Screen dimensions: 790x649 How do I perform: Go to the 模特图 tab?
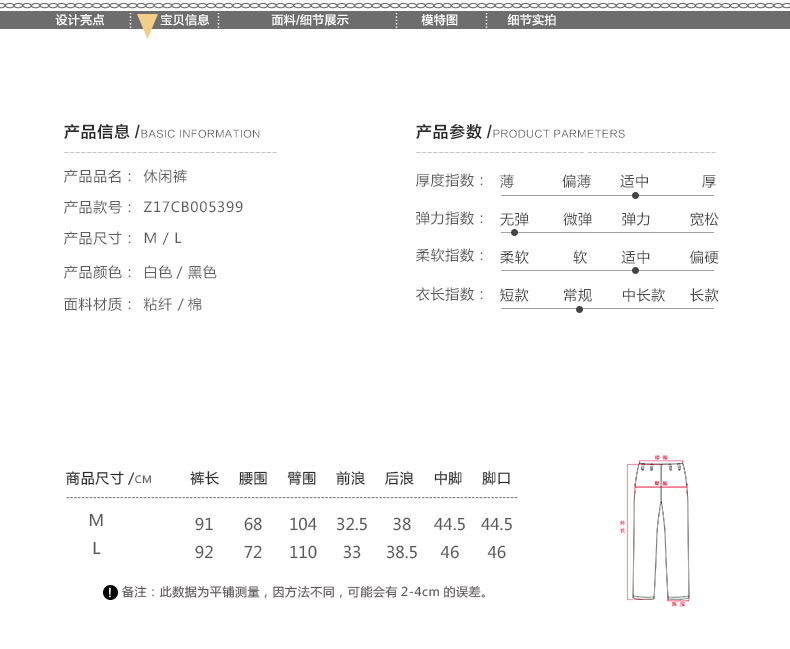pyautogui.click(x=439, y=20)
